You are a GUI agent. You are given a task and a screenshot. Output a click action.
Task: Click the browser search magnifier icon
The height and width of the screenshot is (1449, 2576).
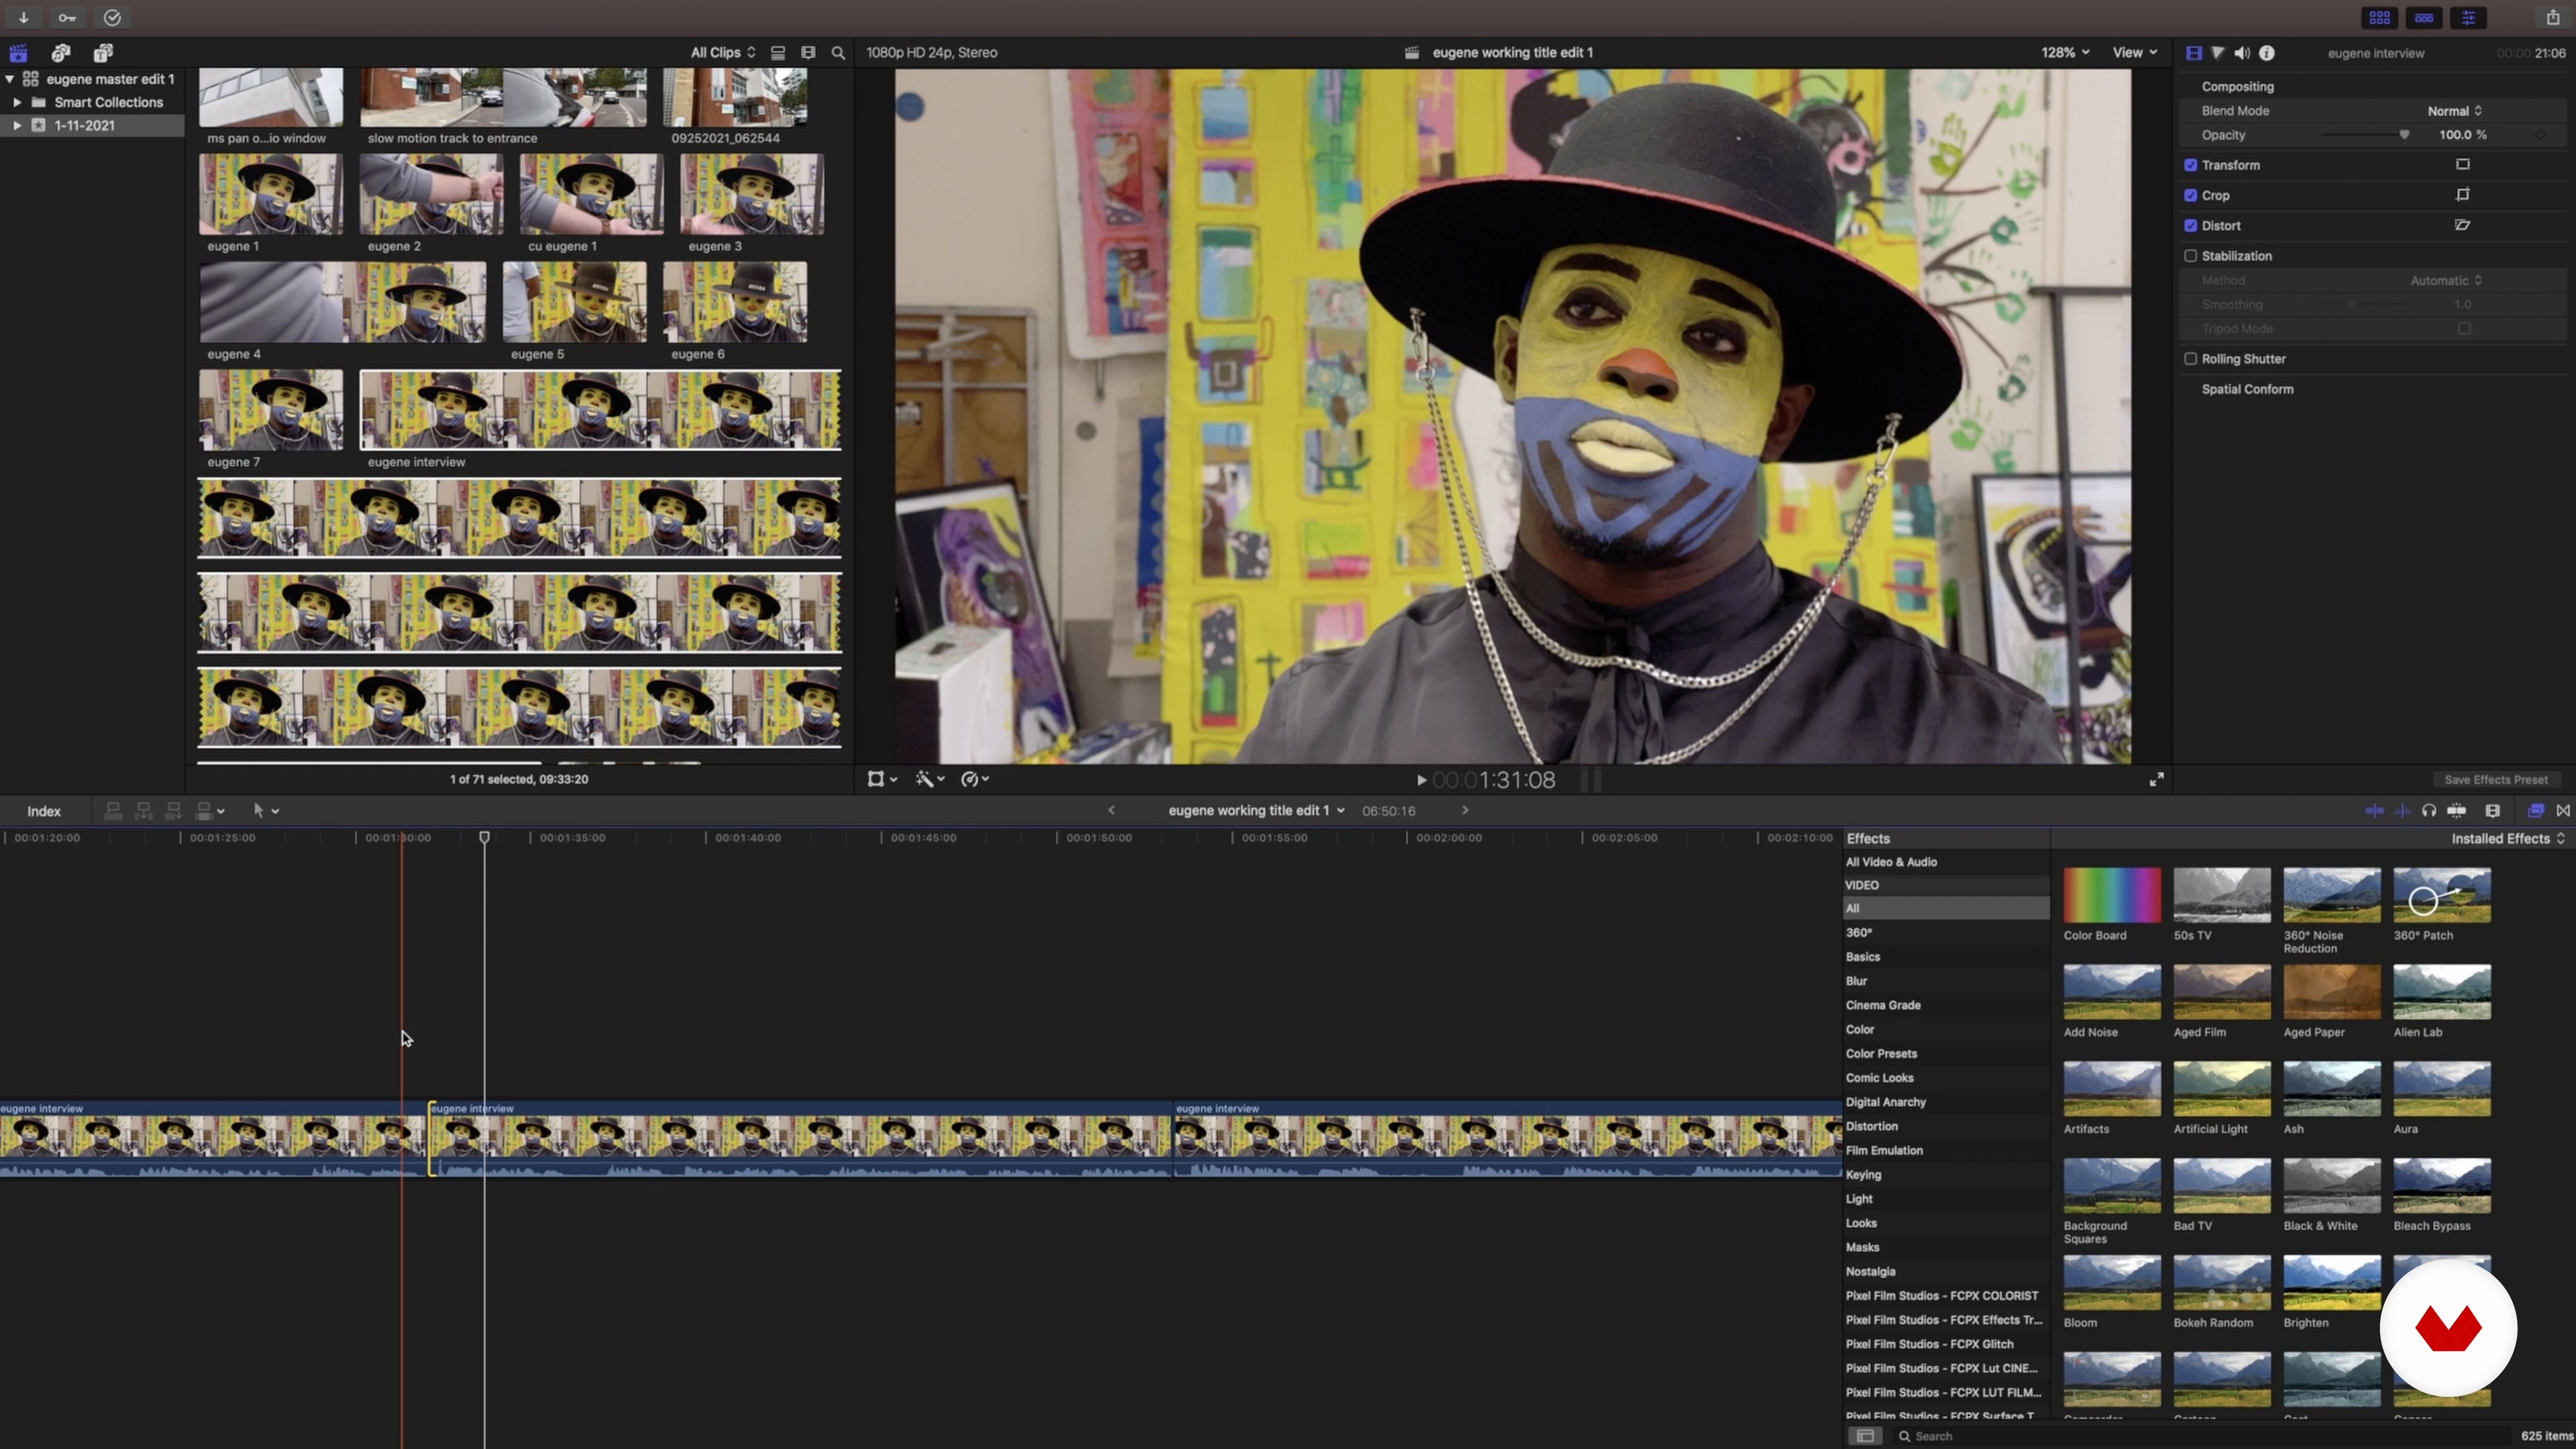838,53
